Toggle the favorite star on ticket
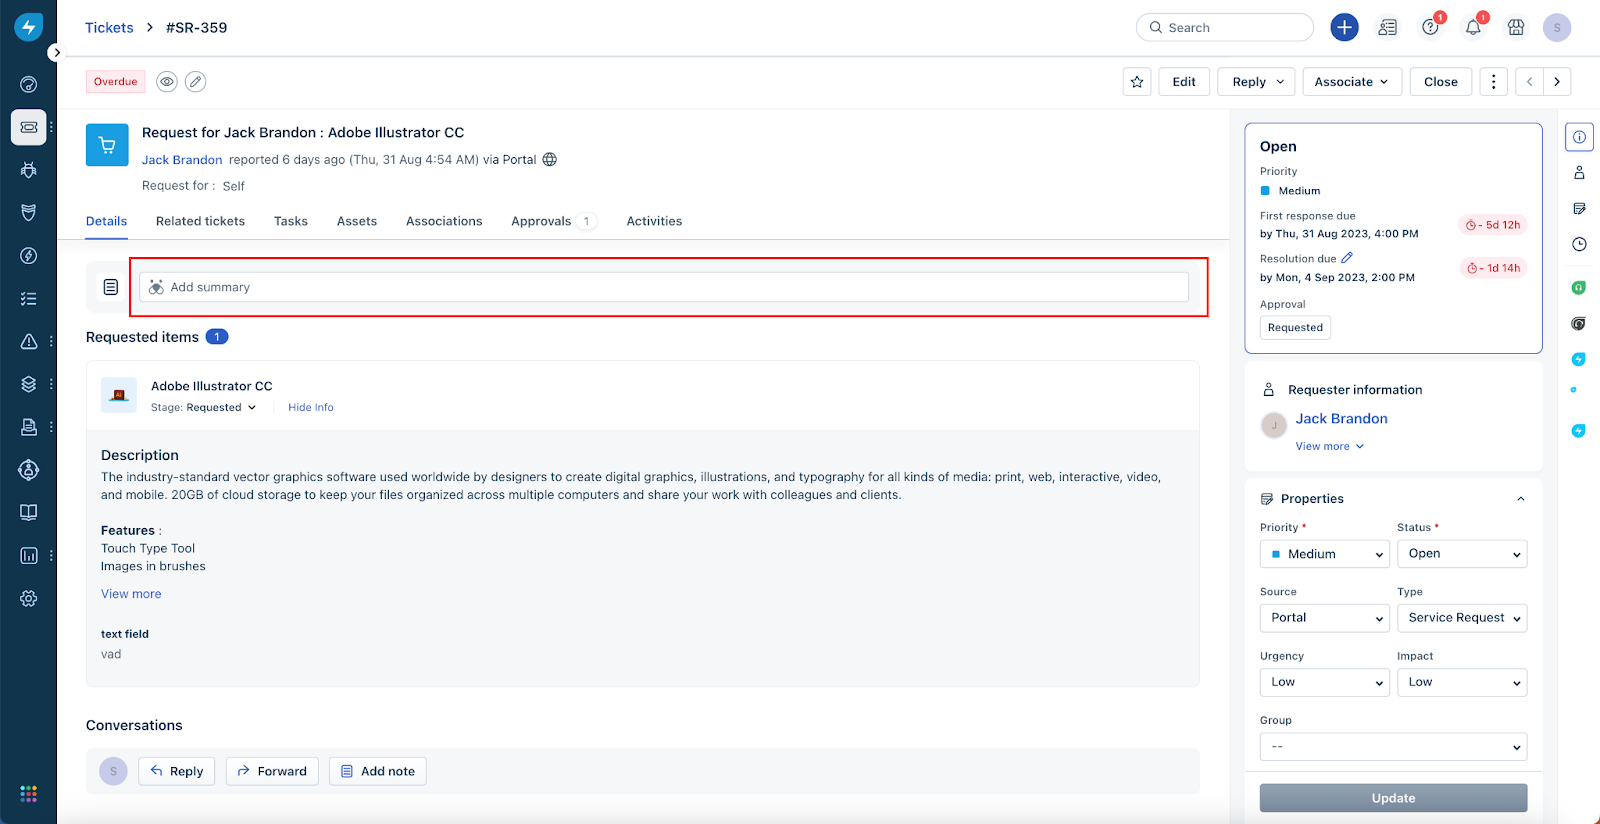 click(1137, 82)
